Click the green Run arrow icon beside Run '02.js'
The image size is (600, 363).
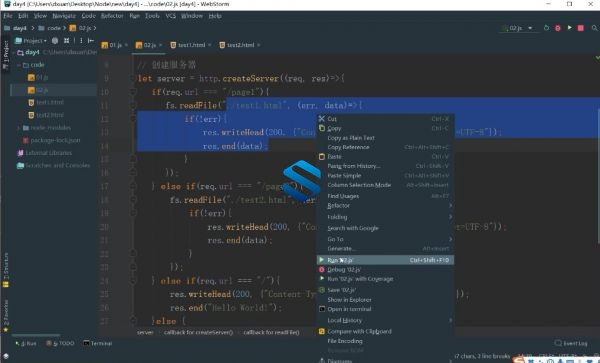(322, 260)
